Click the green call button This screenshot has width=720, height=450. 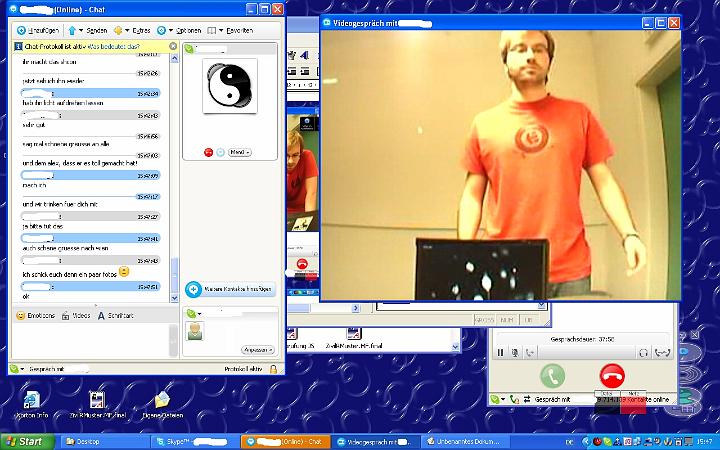(552, 376)
